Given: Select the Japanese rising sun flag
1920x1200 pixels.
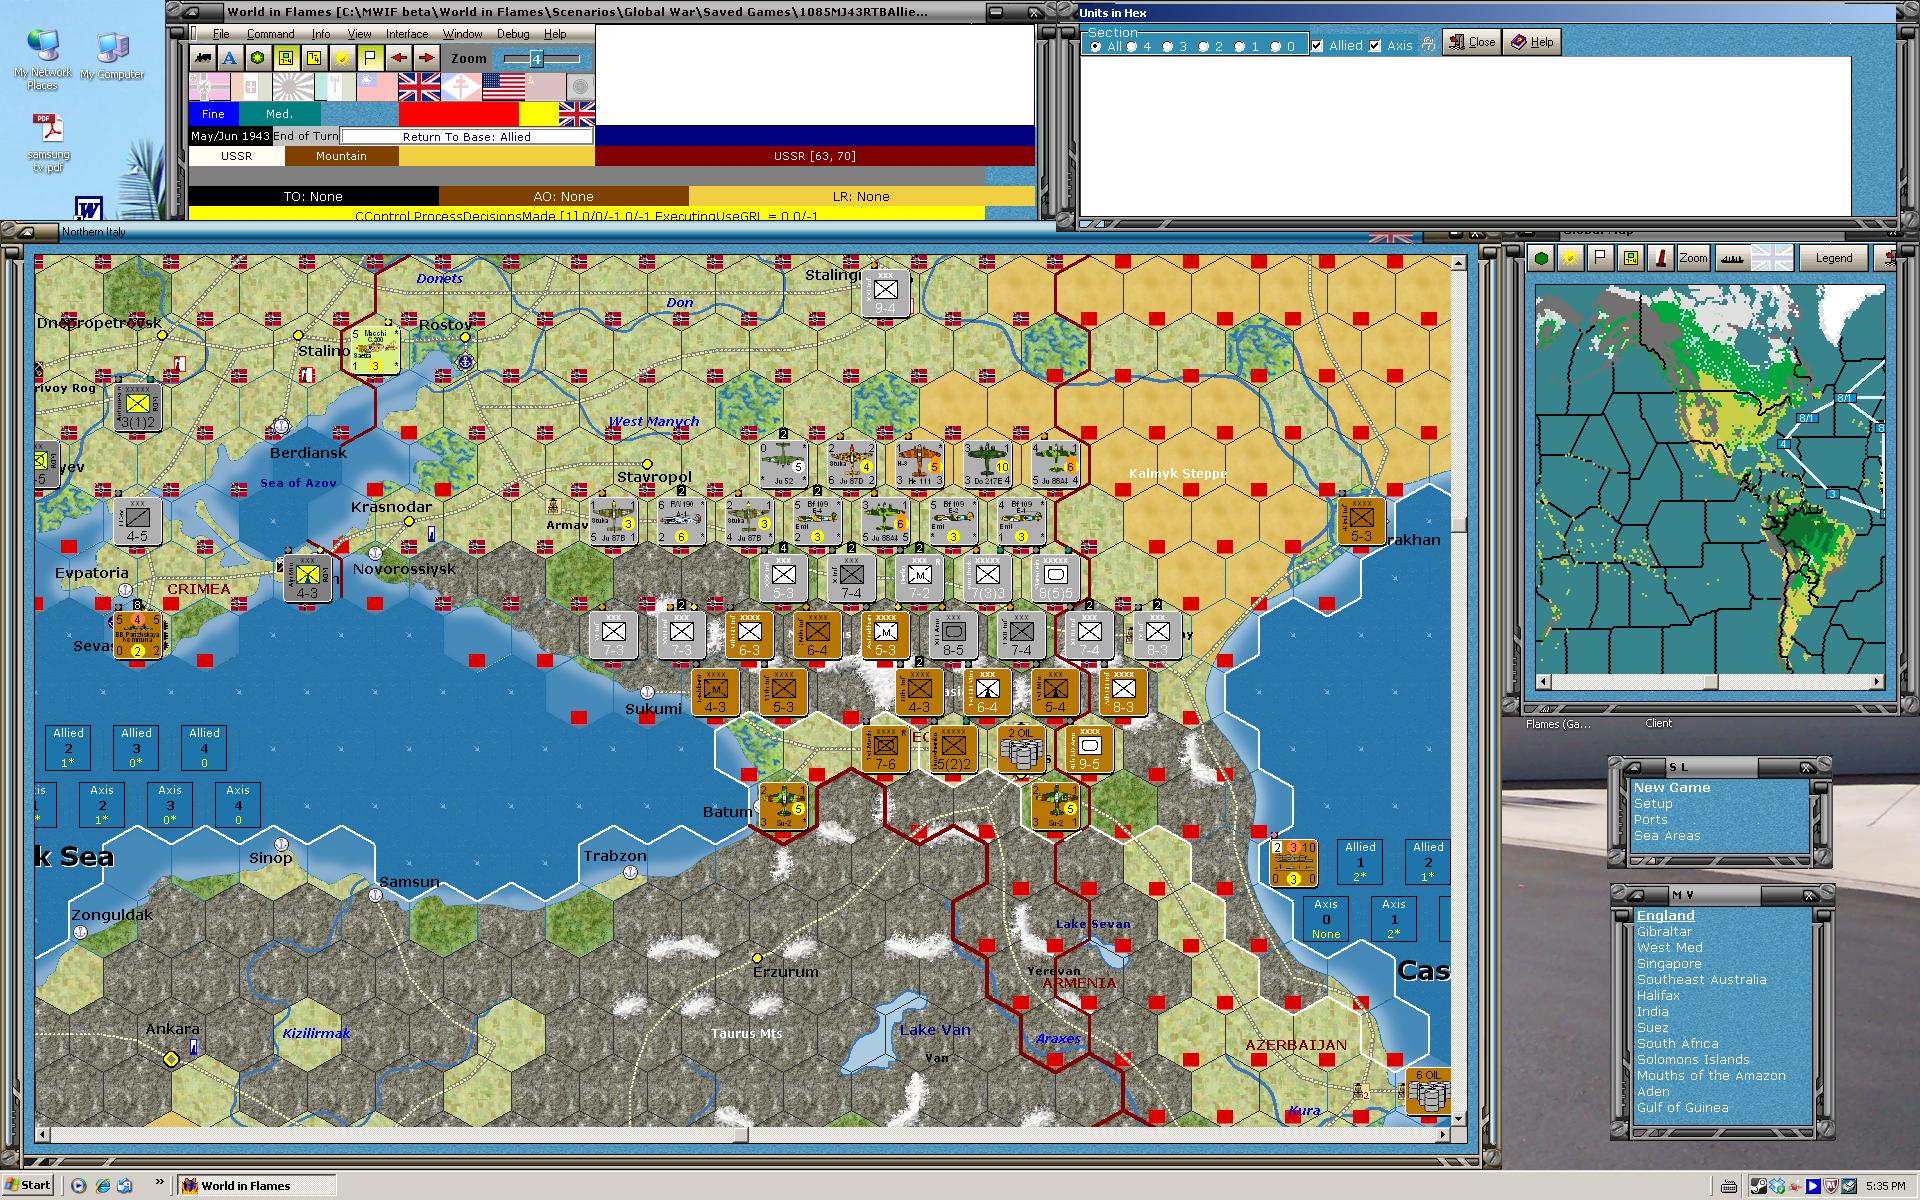Looking at the screenshot, I should 293,87.
